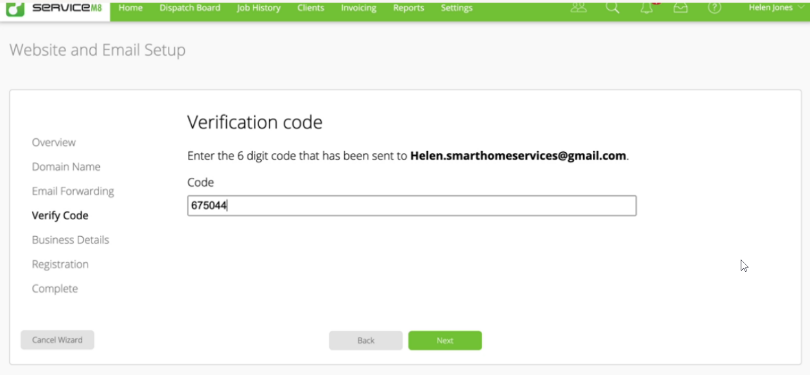Open the Clients menu
Screen dimensions: 810x375
click(311, 8)
